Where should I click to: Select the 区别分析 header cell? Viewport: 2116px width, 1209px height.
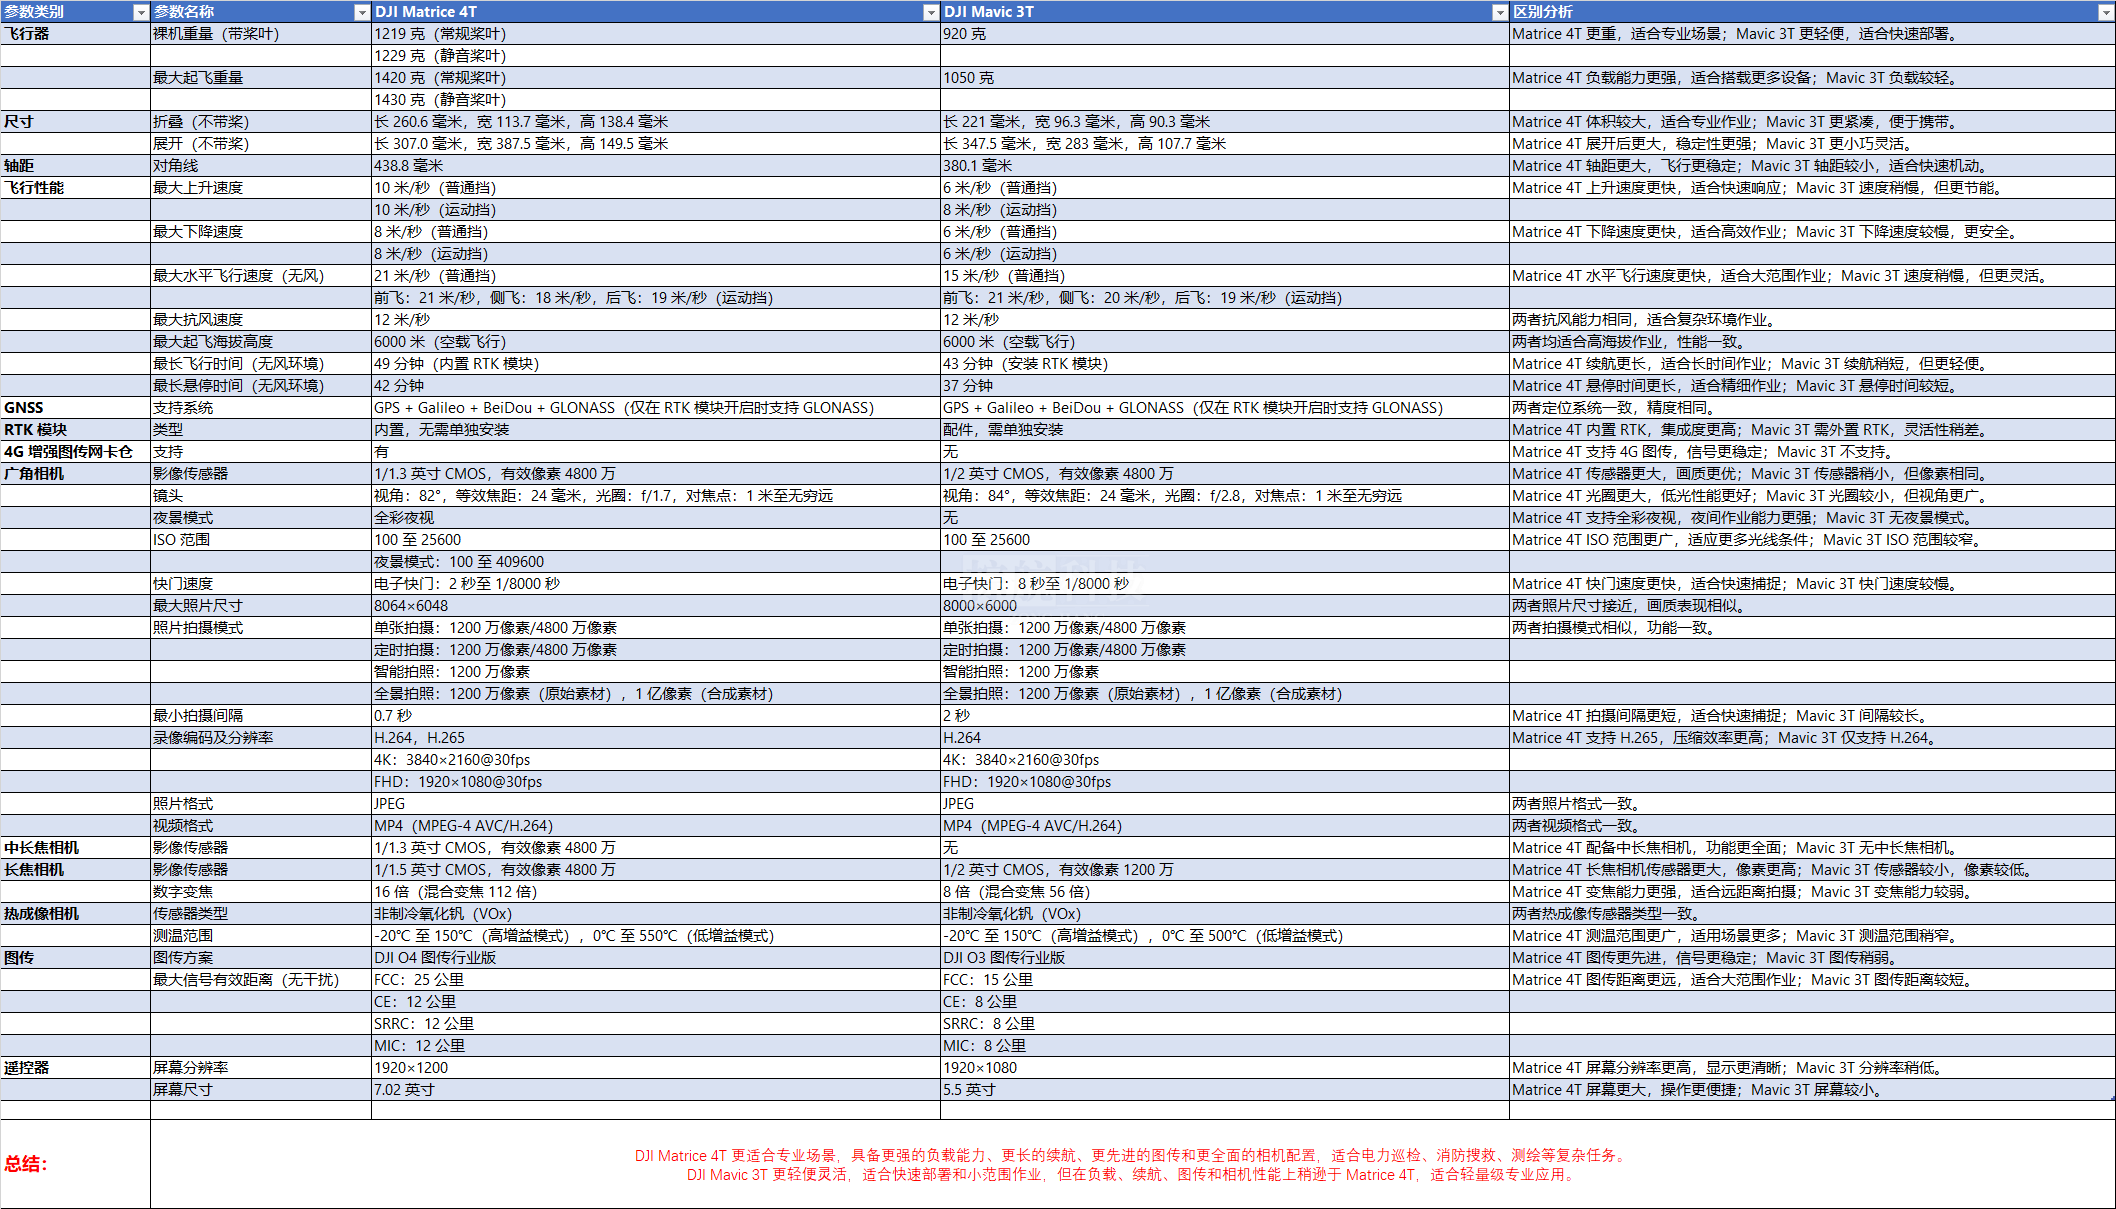click(1811, 12)
